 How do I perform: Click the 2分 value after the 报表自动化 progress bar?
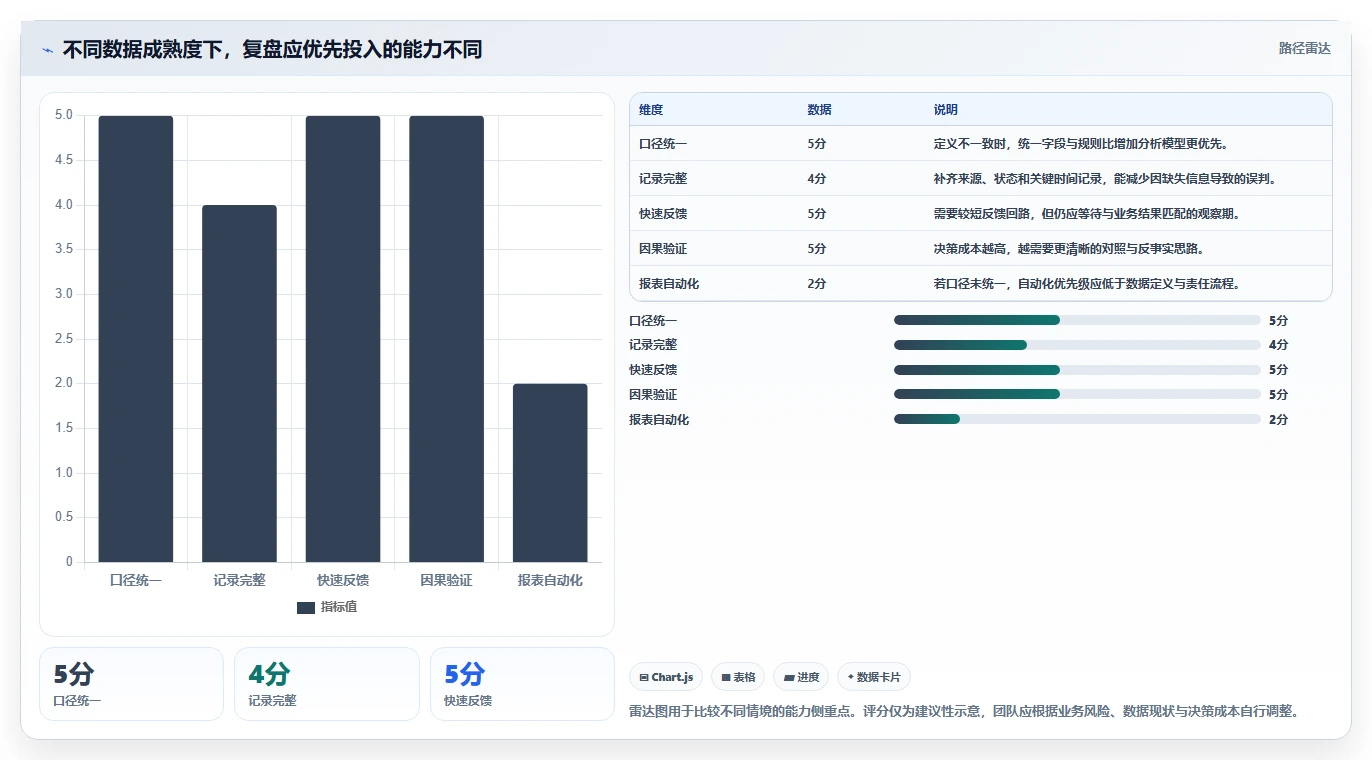click(x=1278, y=420)
